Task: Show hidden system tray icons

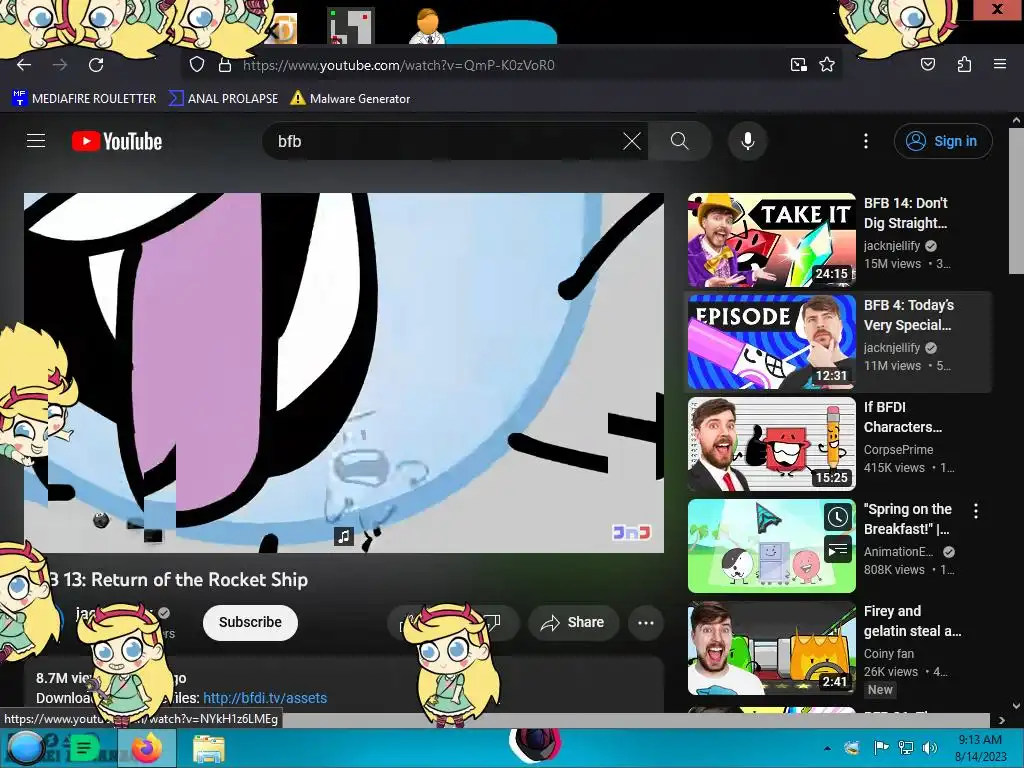Action: pos(827,748)
